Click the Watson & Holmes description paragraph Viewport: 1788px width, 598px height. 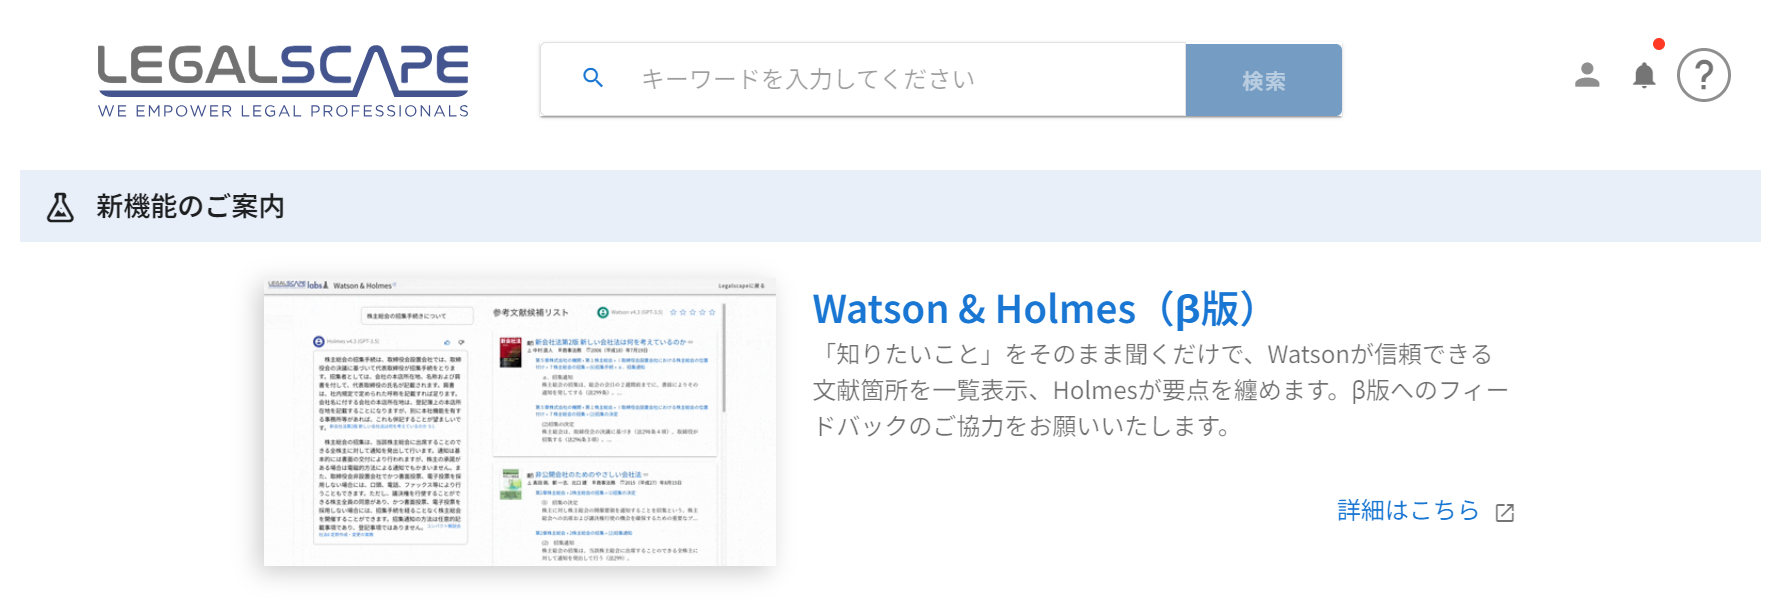coord(1160,390)
